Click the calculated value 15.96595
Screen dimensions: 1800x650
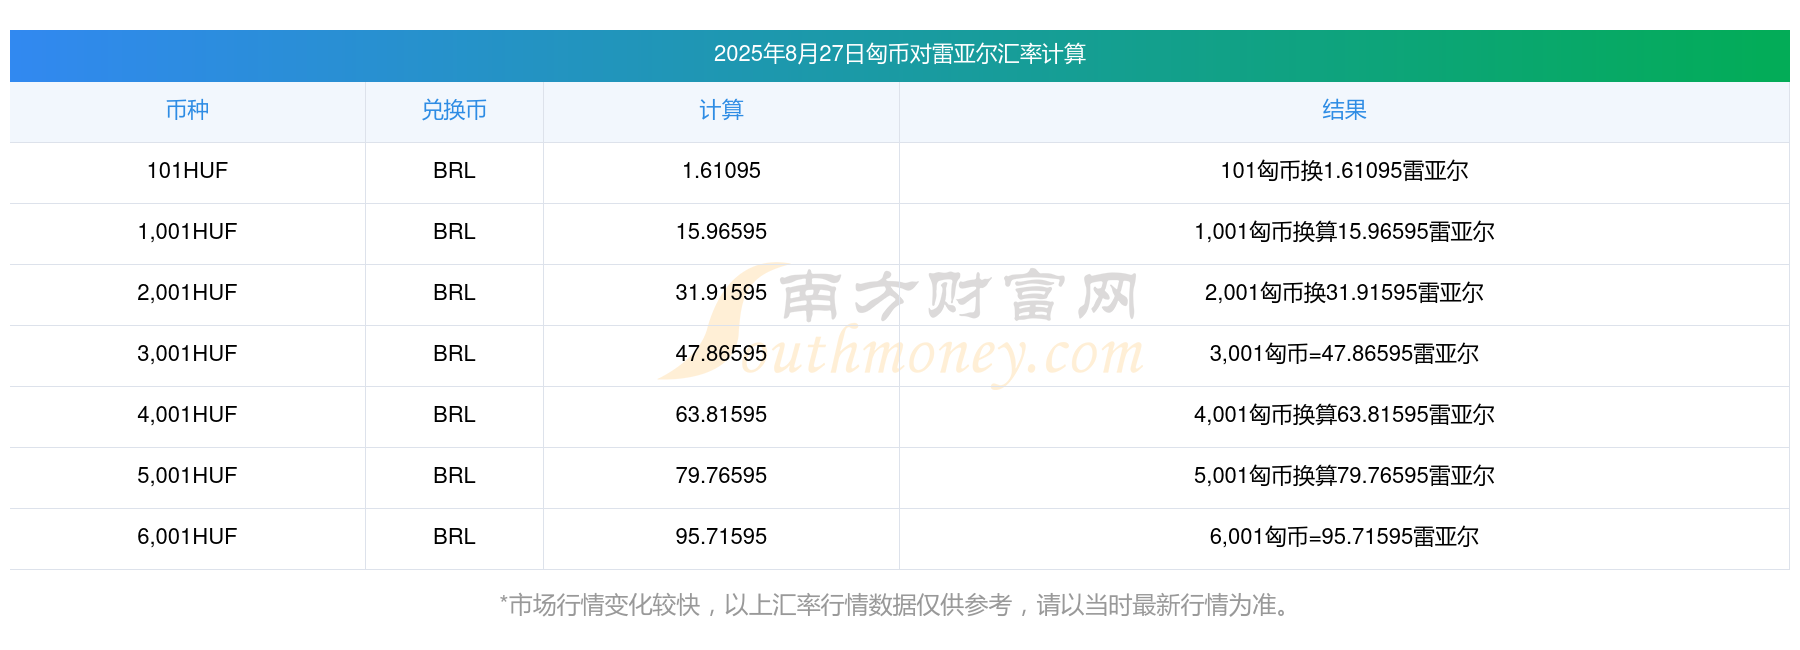coord(721,232)
